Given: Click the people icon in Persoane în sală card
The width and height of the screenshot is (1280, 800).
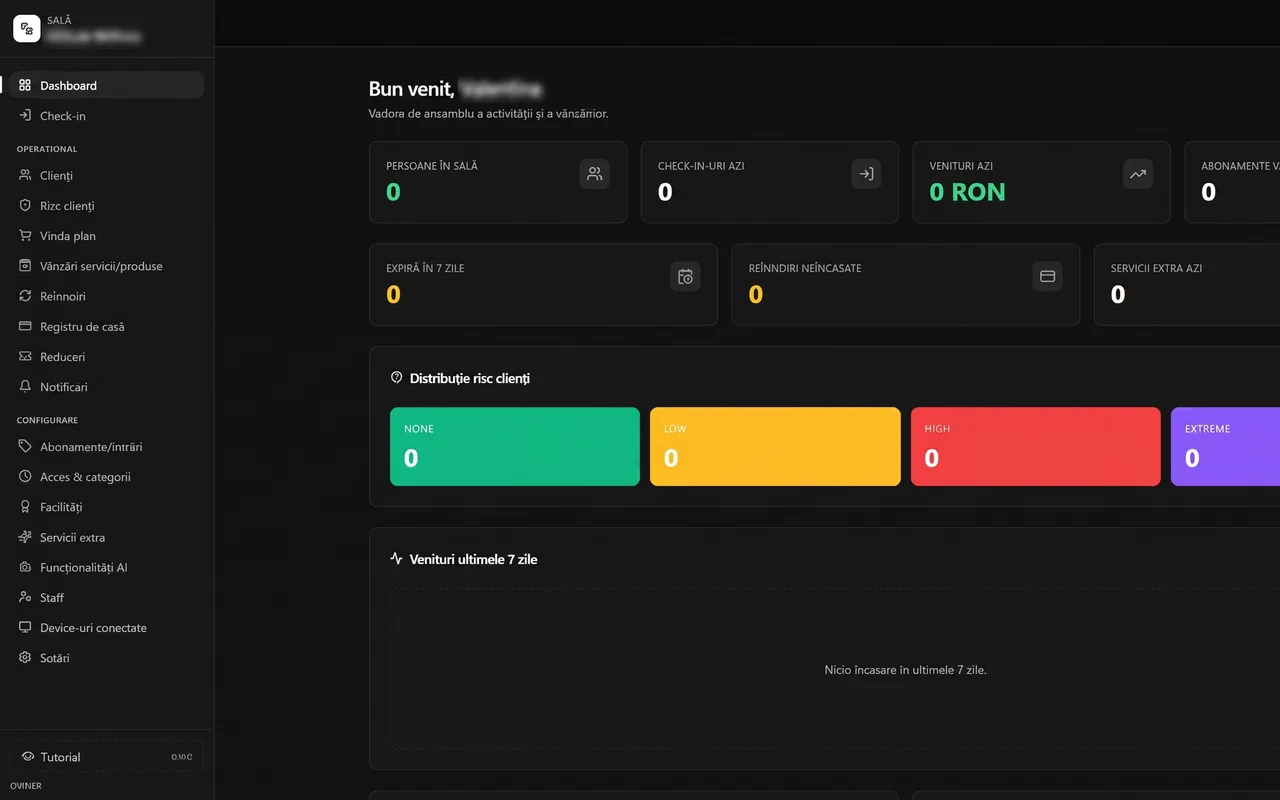Looking at the screenshot, I should [x=595, y=174].
